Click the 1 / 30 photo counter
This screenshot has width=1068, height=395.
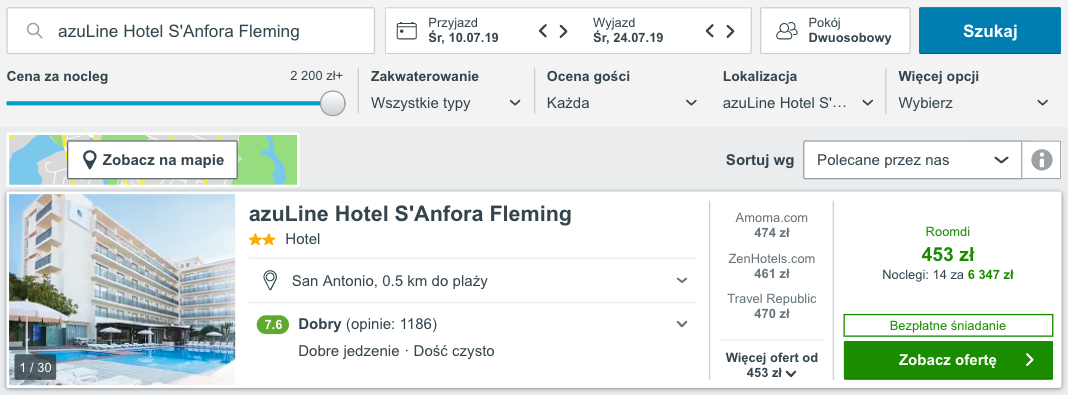[35, 368]
